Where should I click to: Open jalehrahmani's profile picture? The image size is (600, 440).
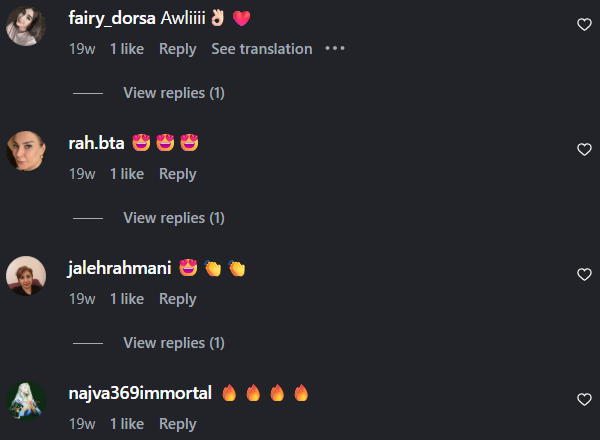[x=26, y=276]
